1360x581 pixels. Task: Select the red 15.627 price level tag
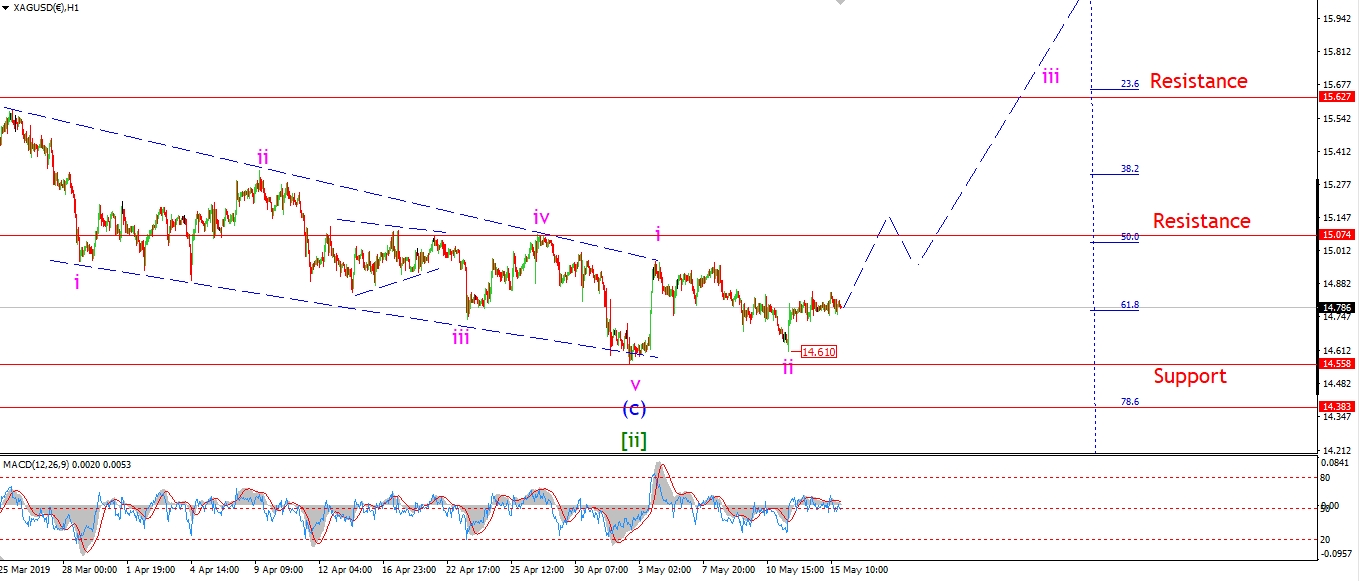(1337, 97)
